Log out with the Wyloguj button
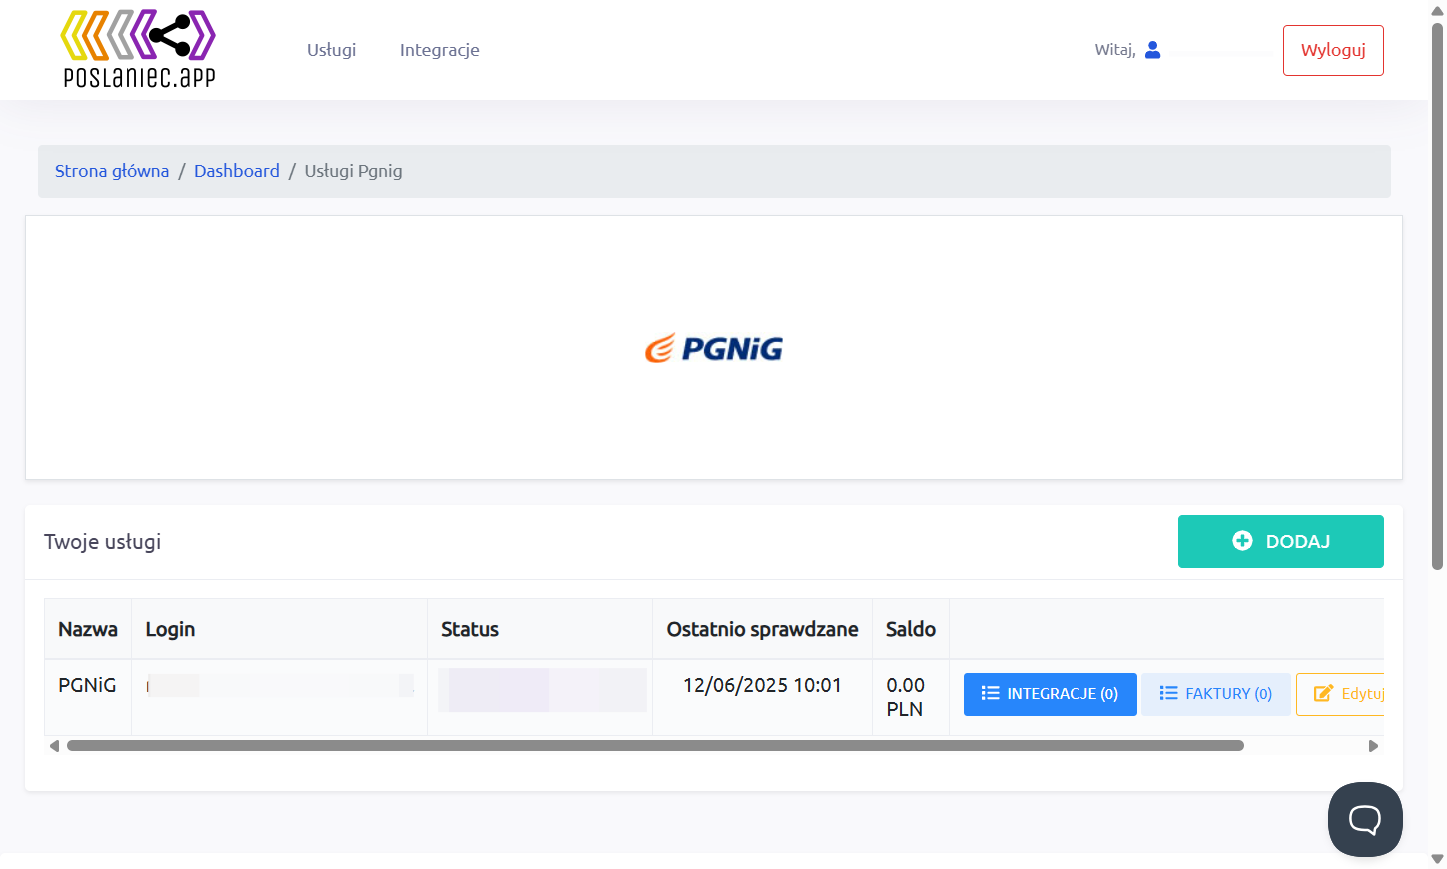Viewport: 1447px width, 869px height. coord(1333,50)
